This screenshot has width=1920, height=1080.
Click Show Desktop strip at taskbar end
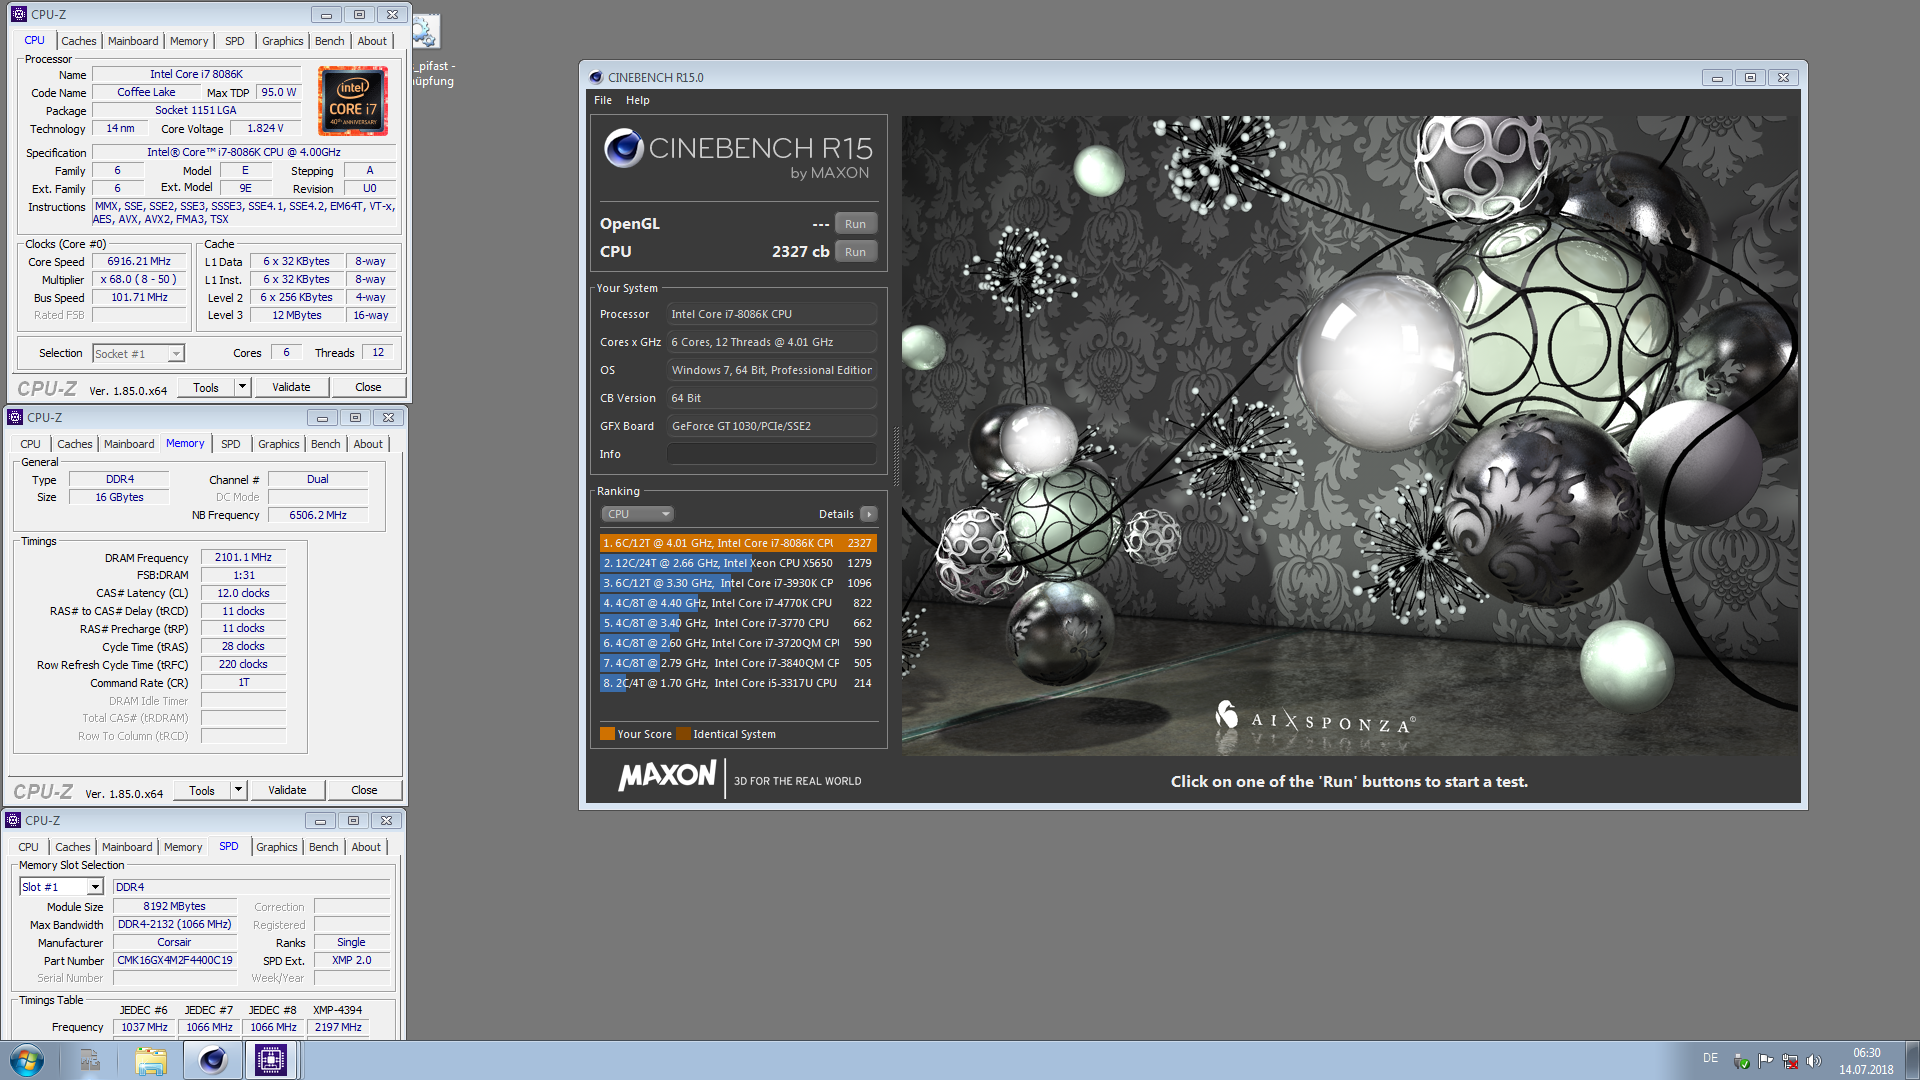[x=1912, y=1060]
